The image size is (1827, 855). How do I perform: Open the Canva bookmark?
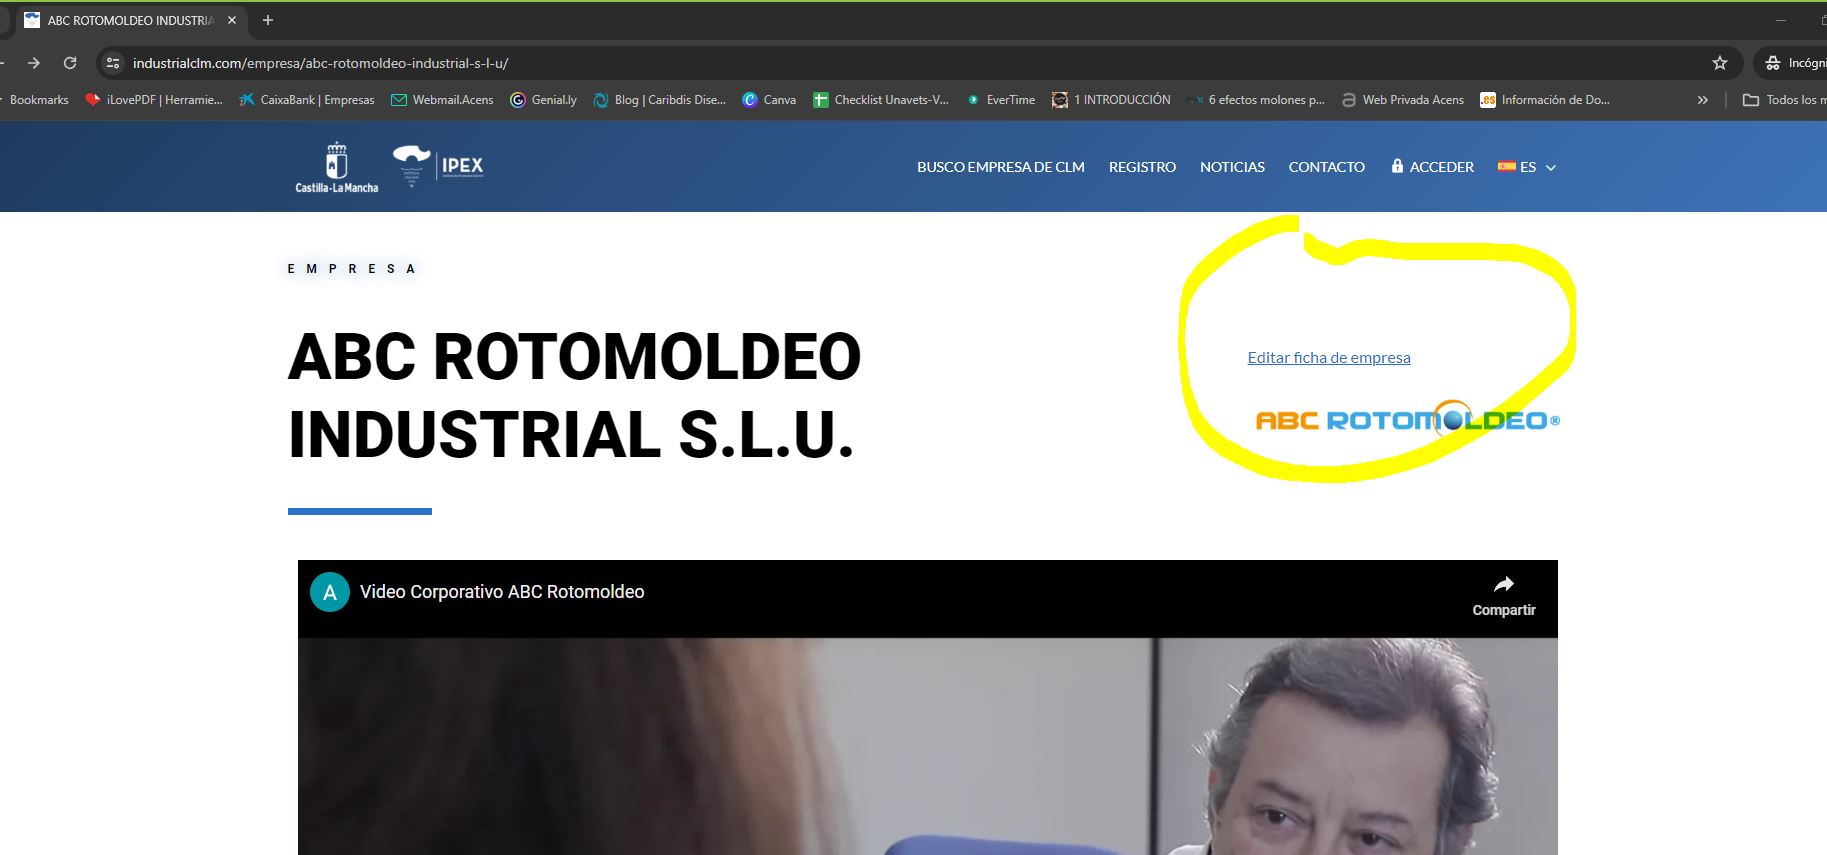coord(769,100)
